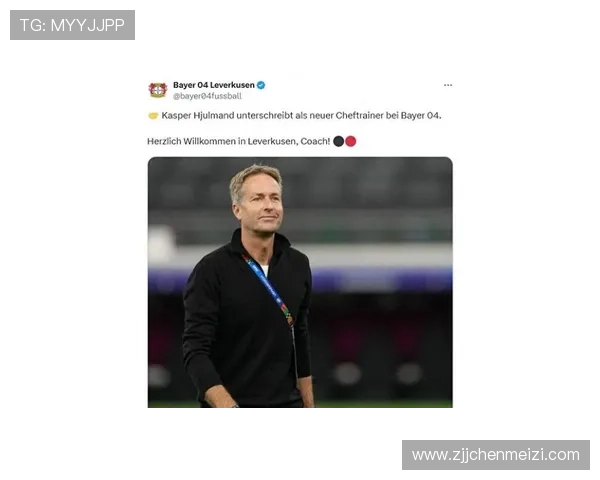Click the word Cheftrainer in the tweet
This screenshot has width=600, height=480.
(x=359, y=116)
